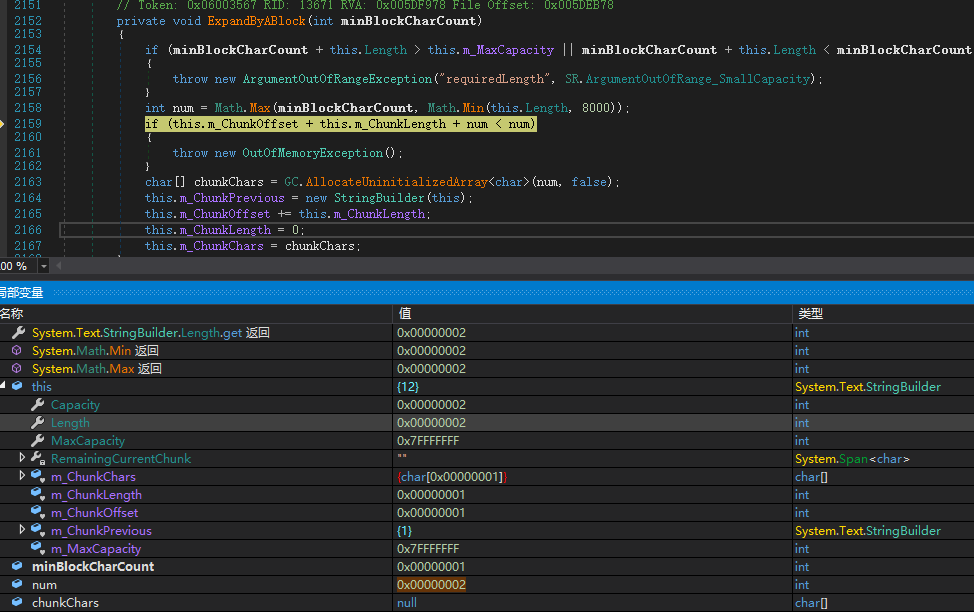Image resolution: width=974 pixels, height=612 pixels.
Task: Expand the m_ChunkChars field
Action: [x=23, y=477]
